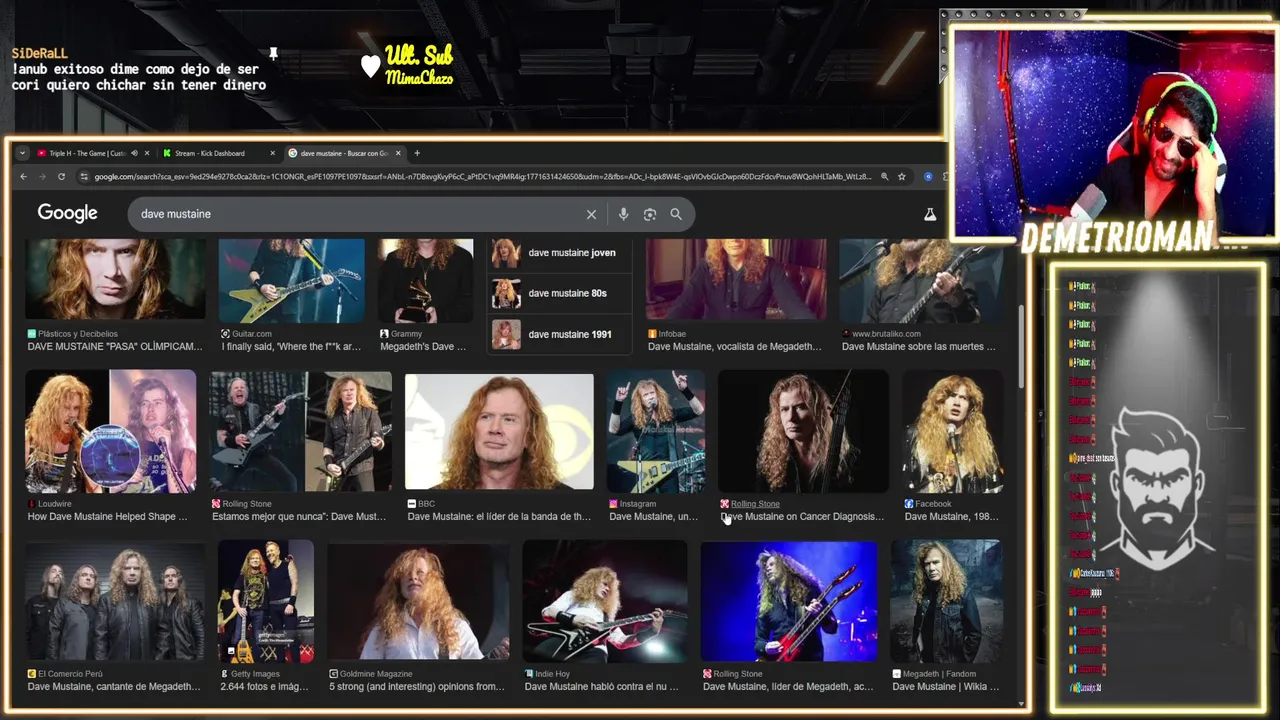This screenshot has height=720, width=1280.
Task: Open the browser profile icon
Action: tap(929, 177)
